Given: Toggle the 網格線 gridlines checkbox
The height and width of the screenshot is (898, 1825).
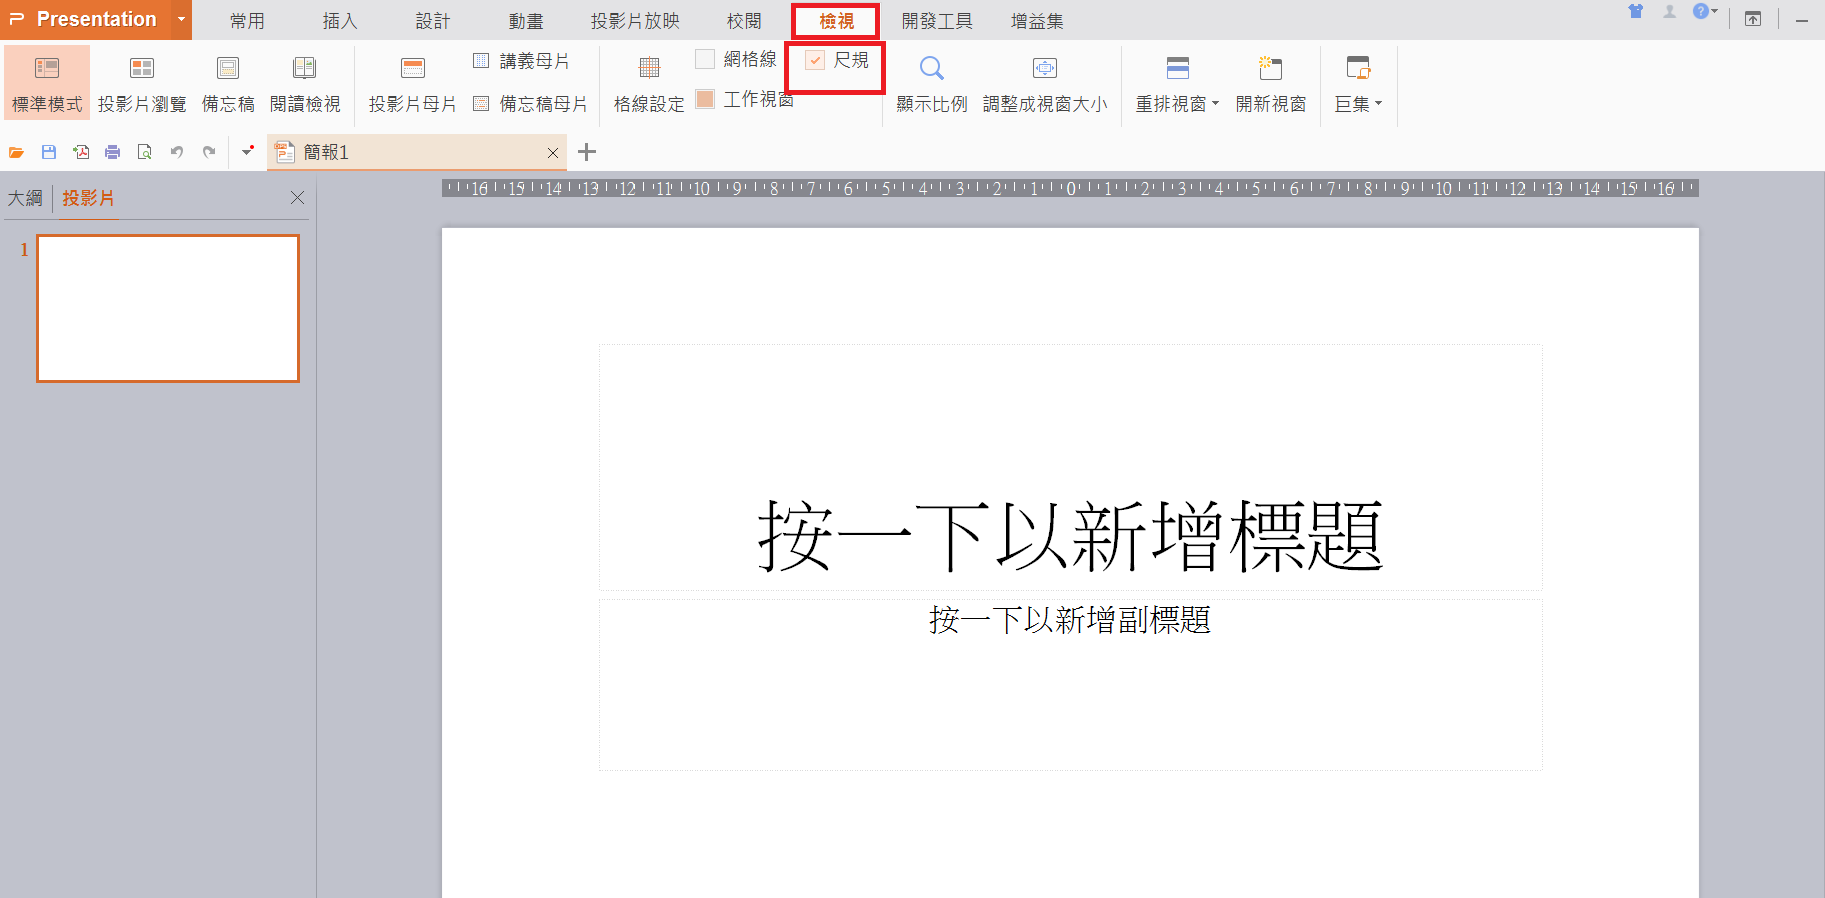Looking at the screenshot, I should (x=705, y=59).
